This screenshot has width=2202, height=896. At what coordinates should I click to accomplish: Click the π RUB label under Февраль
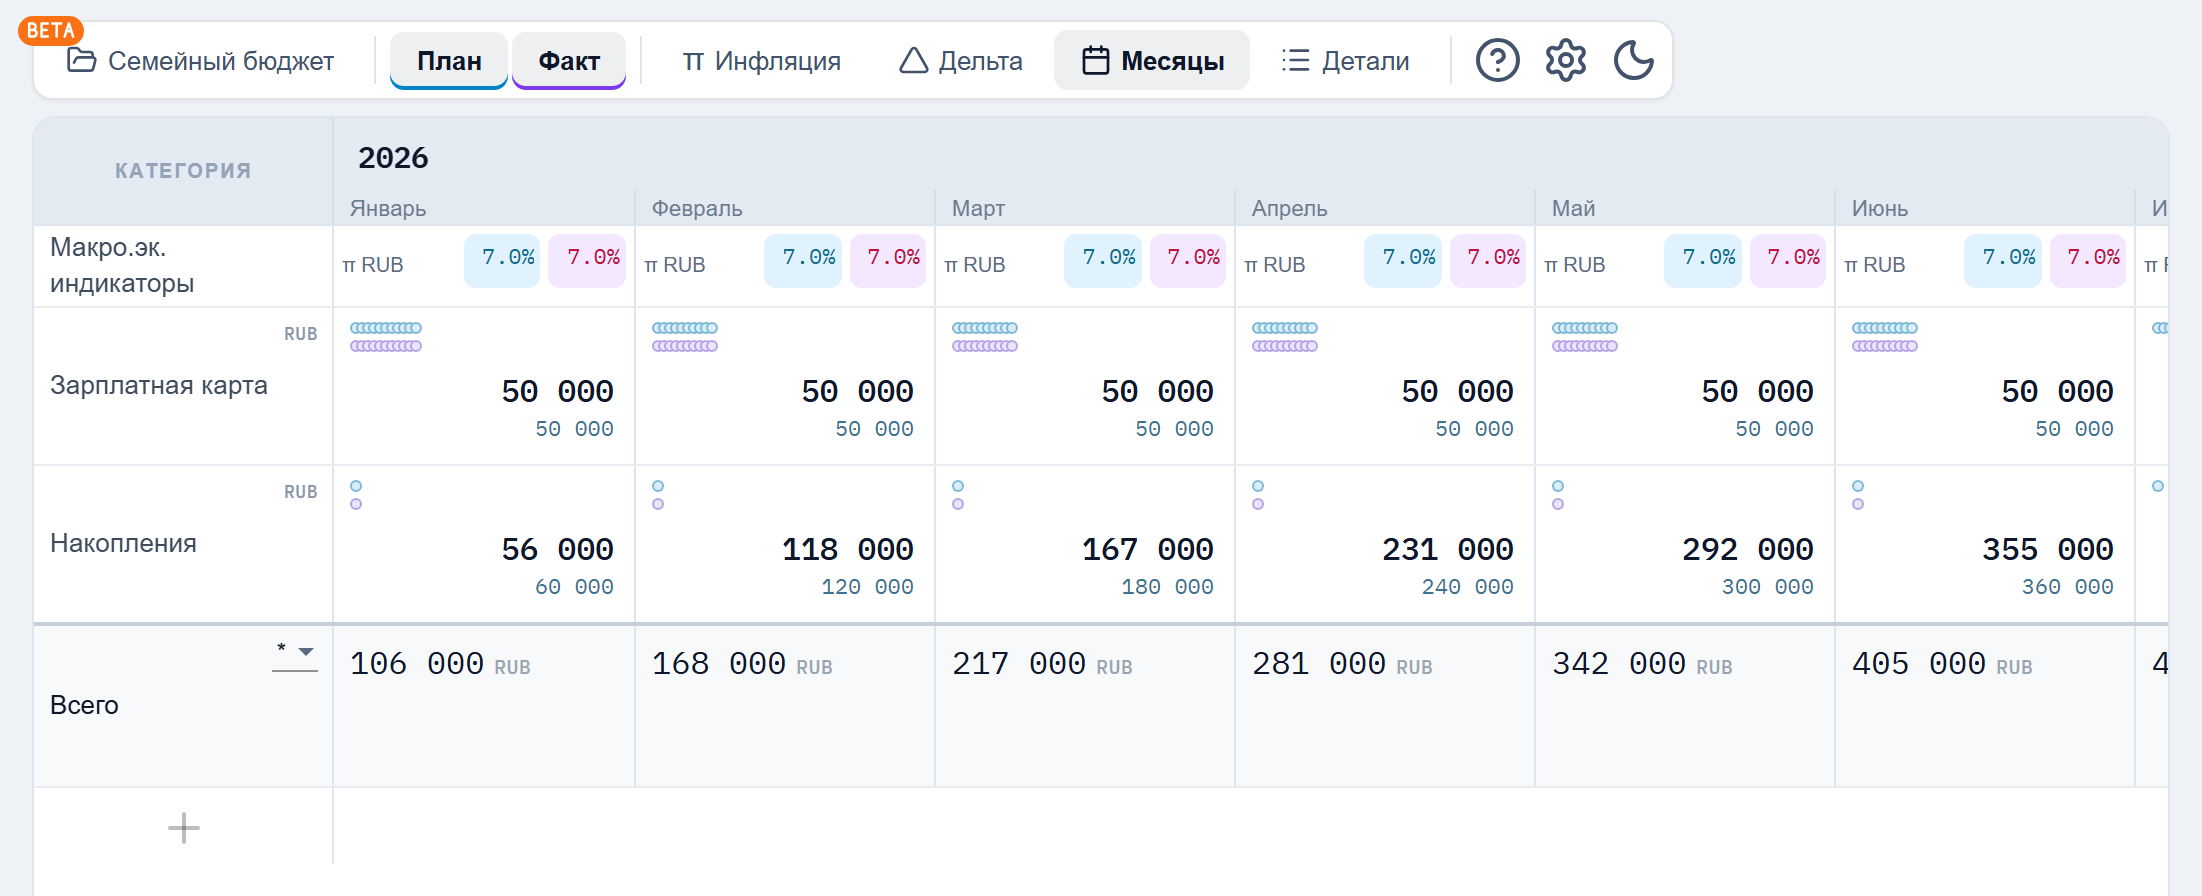tap(675, 265)
